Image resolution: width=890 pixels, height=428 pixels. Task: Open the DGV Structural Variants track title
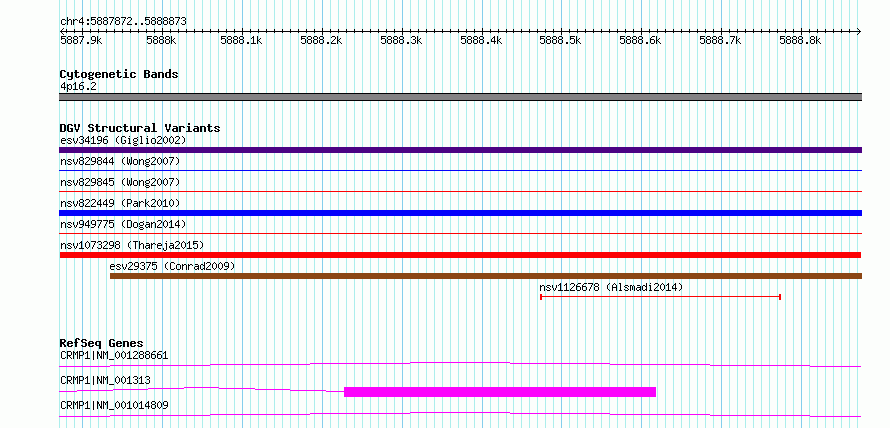coord(140,128)
